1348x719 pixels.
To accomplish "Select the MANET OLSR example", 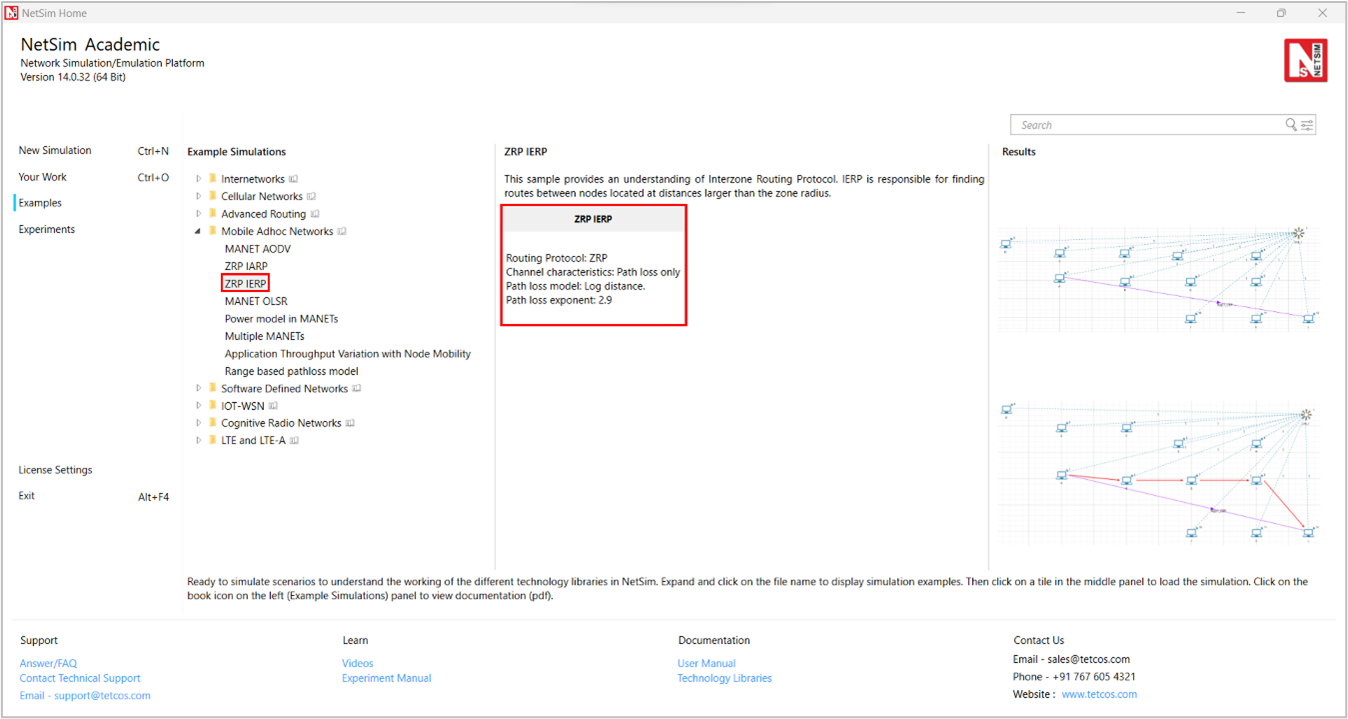I will tap(258, 301).
